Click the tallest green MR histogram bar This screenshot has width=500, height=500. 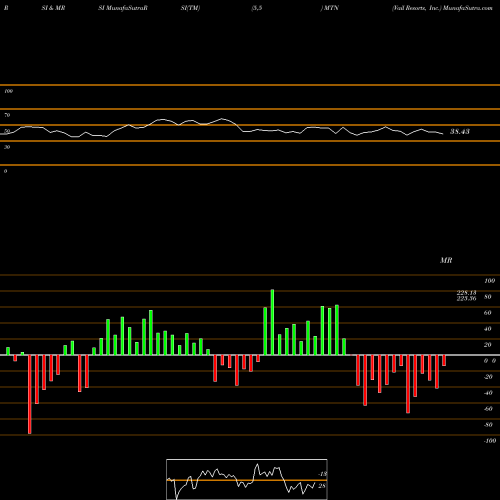272,322
